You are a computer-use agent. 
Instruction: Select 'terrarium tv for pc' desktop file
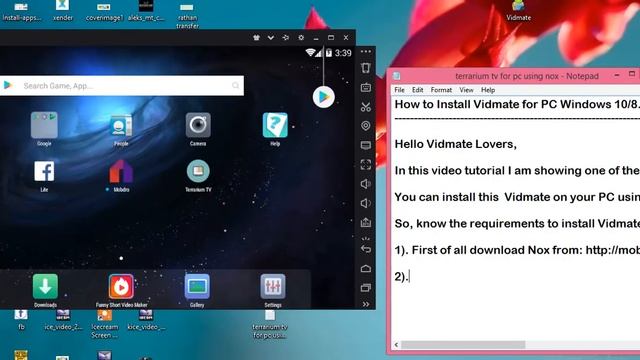(x=270, y=324)
